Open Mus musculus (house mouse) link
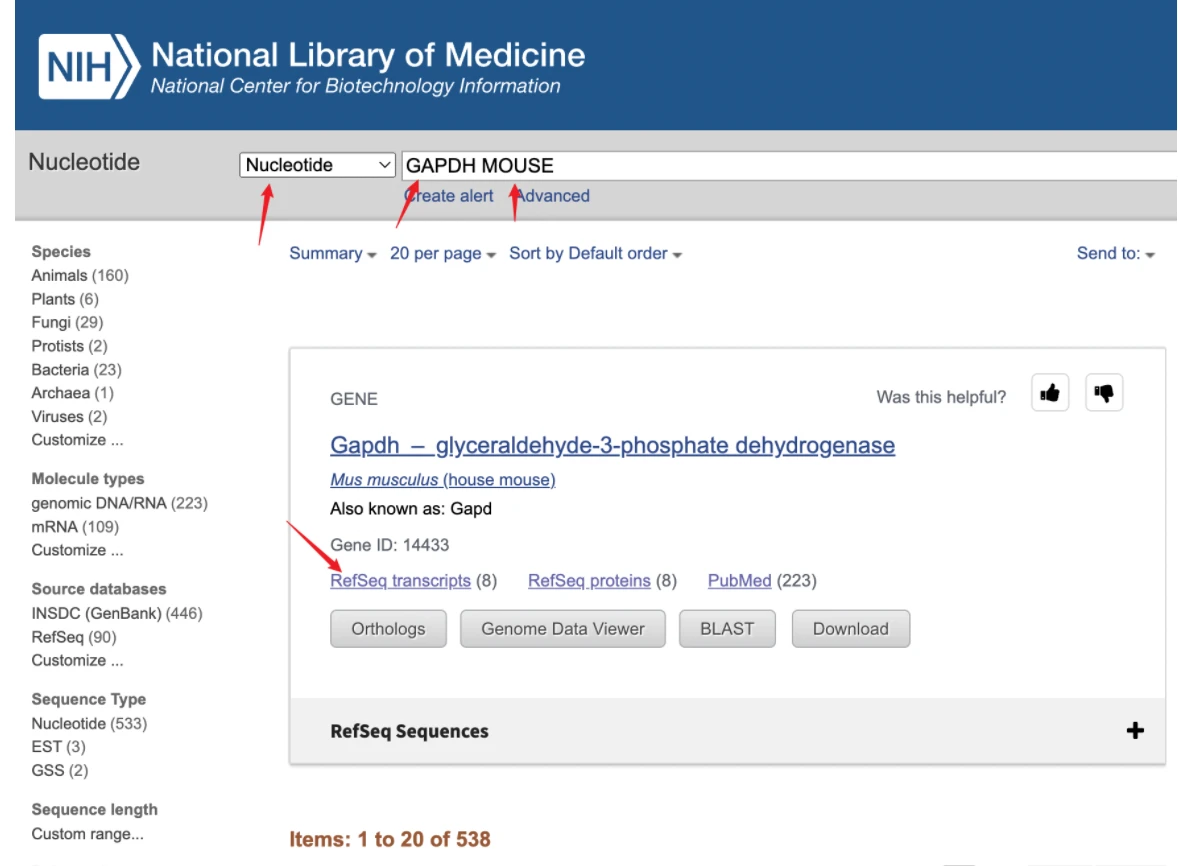 (443, 480)
